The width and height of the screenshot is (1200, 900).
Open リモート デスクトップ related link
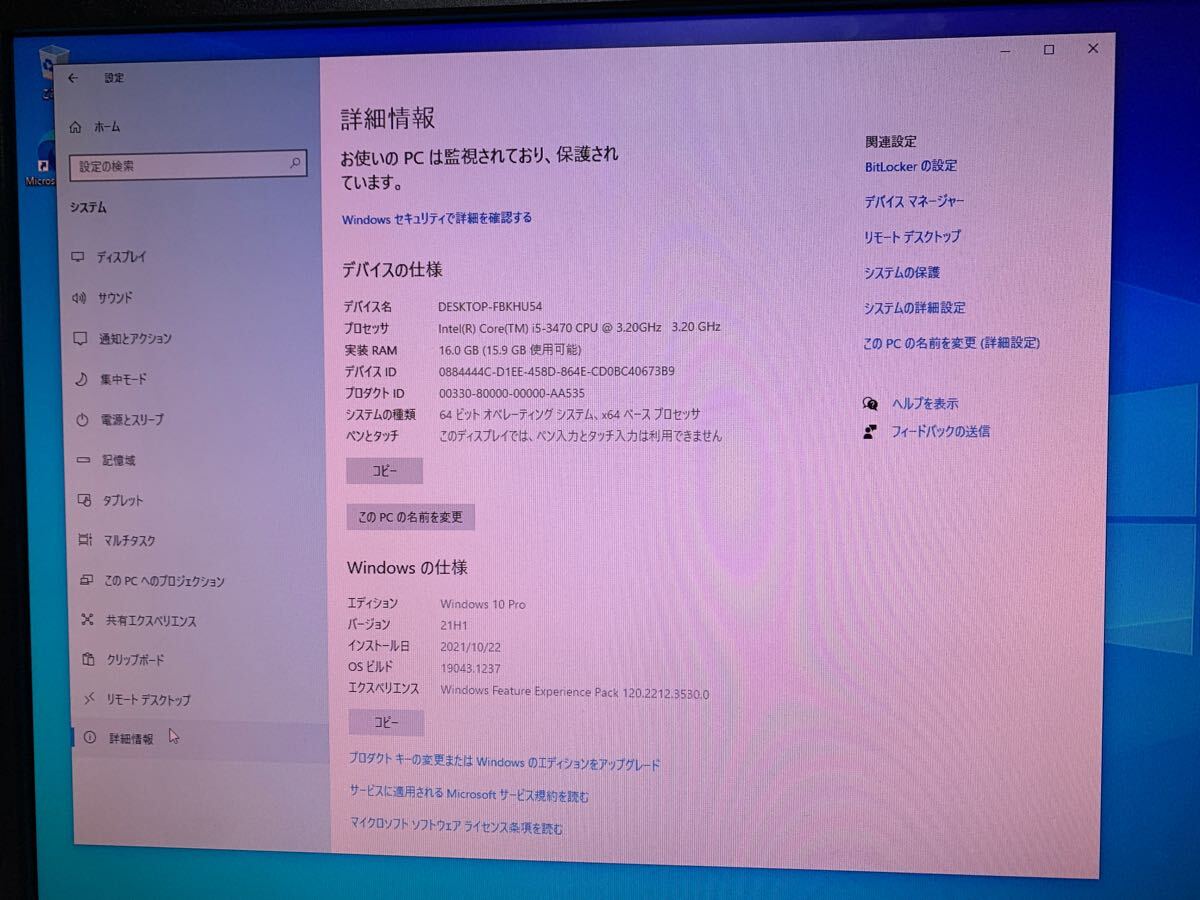point(912,237)
